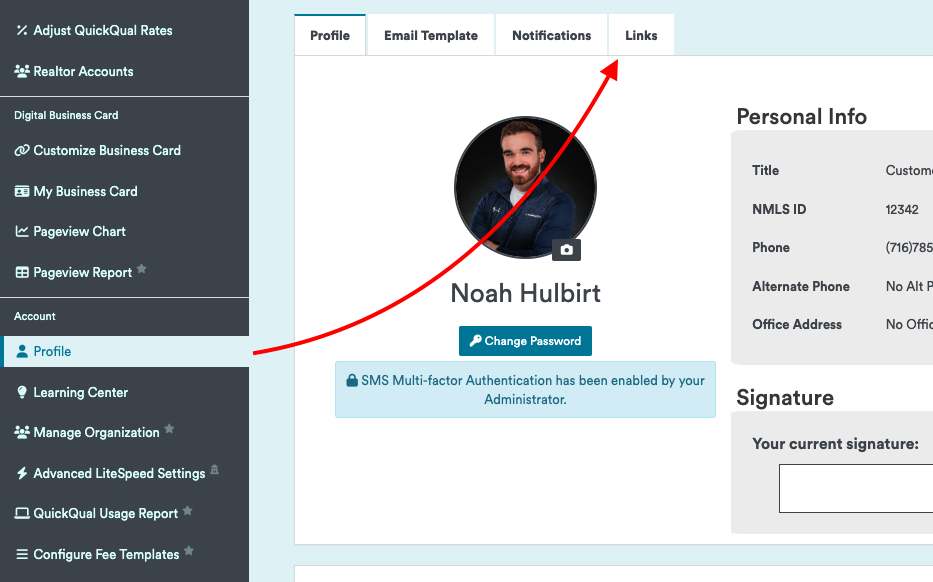Open the Notifications tab
The image size is (933, 582).
pyautogui.click(x=552, y=36)
